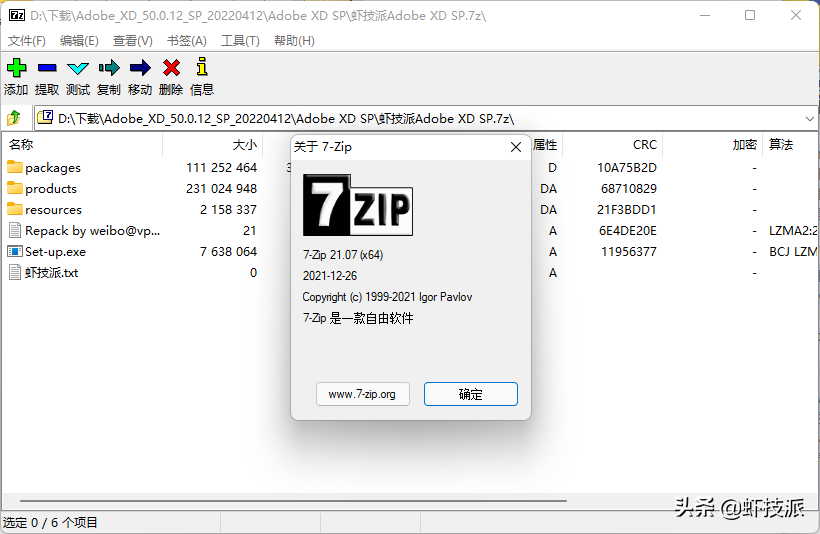The height and width of the screenshot is (534, 820).
Task: Select the Set-up.exe file name
Action: coord(55,252)
